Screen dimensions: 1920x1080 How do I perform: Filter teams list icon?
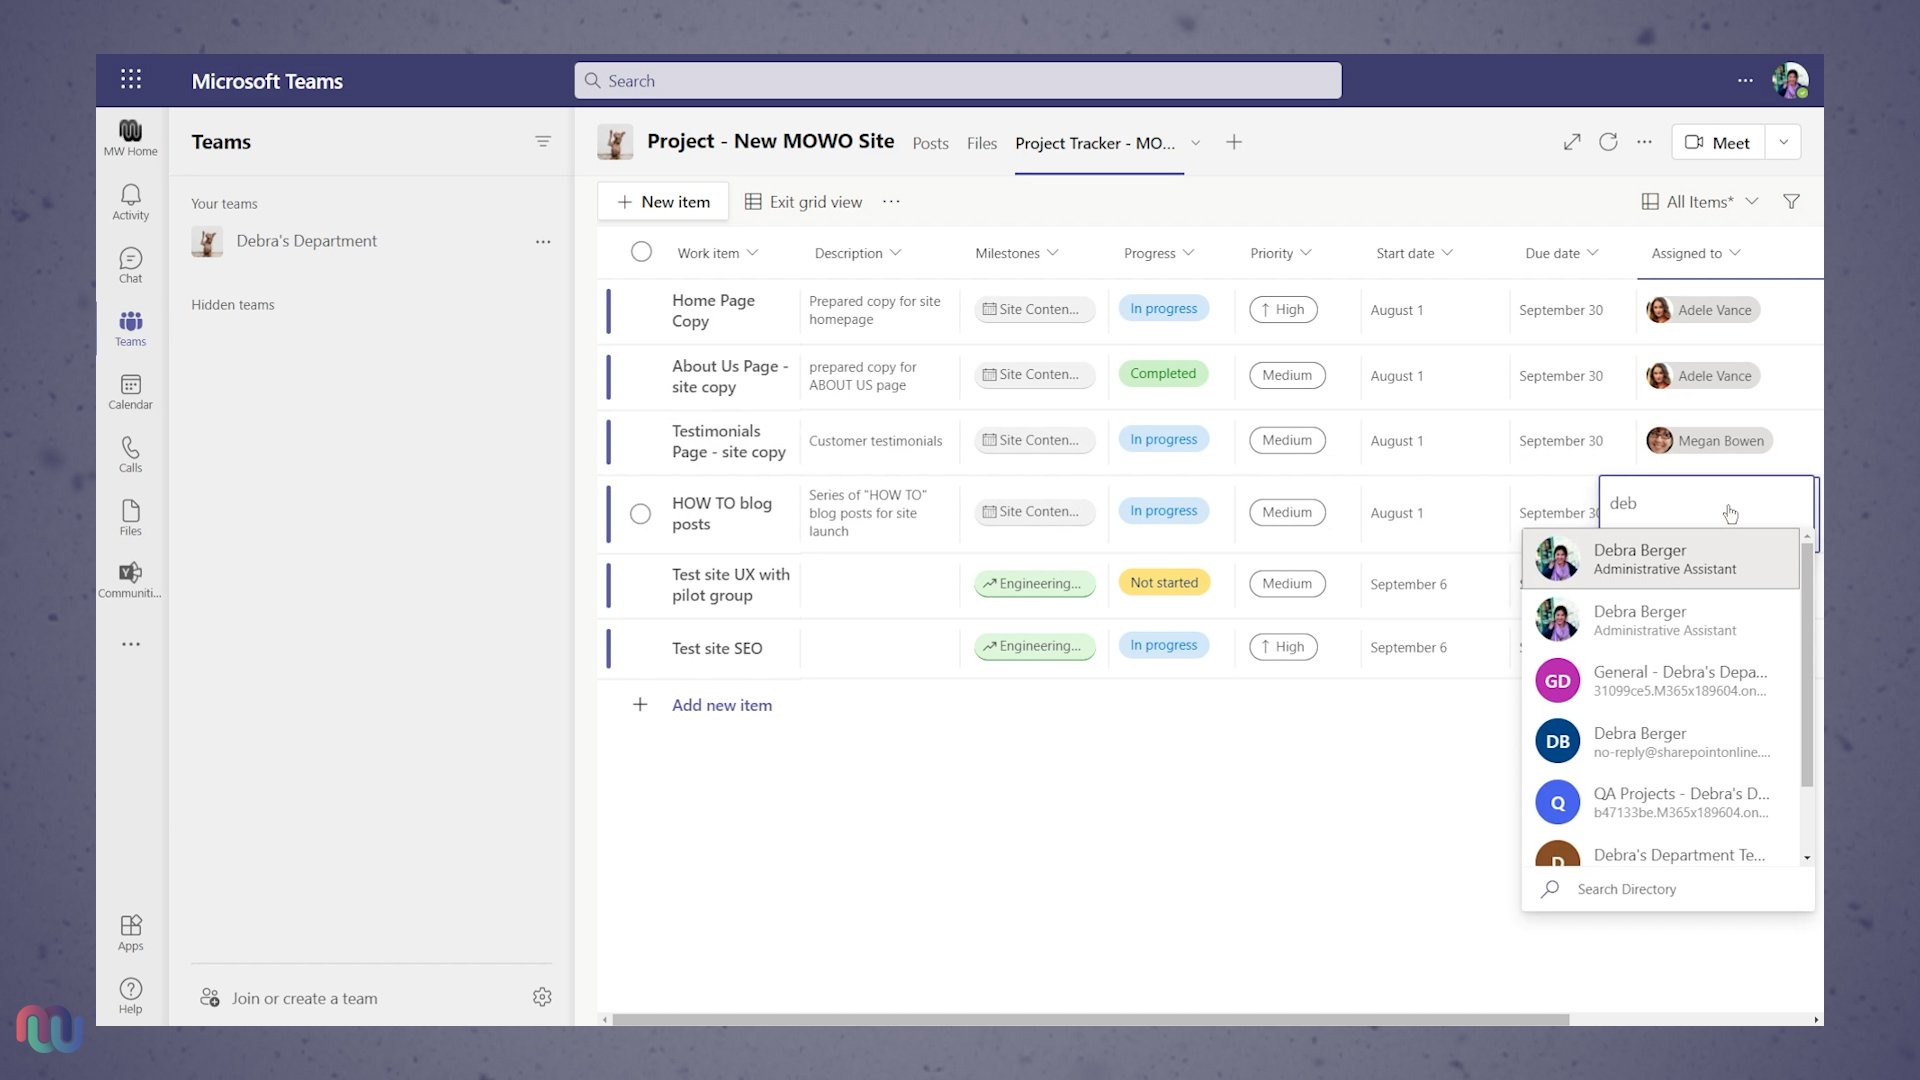pos(543,142)
